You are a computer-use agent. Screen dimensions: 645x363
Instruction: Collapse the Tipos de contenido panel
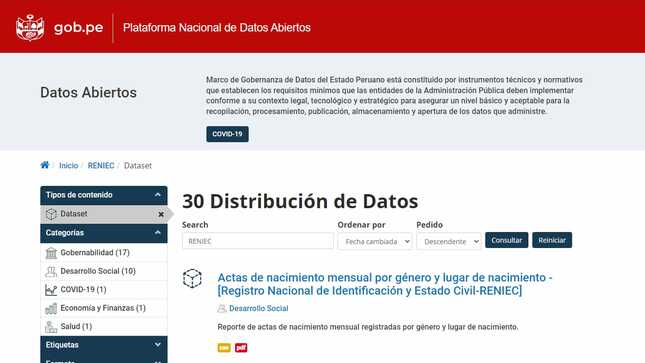pyautogui.click(x=158, y=195)
